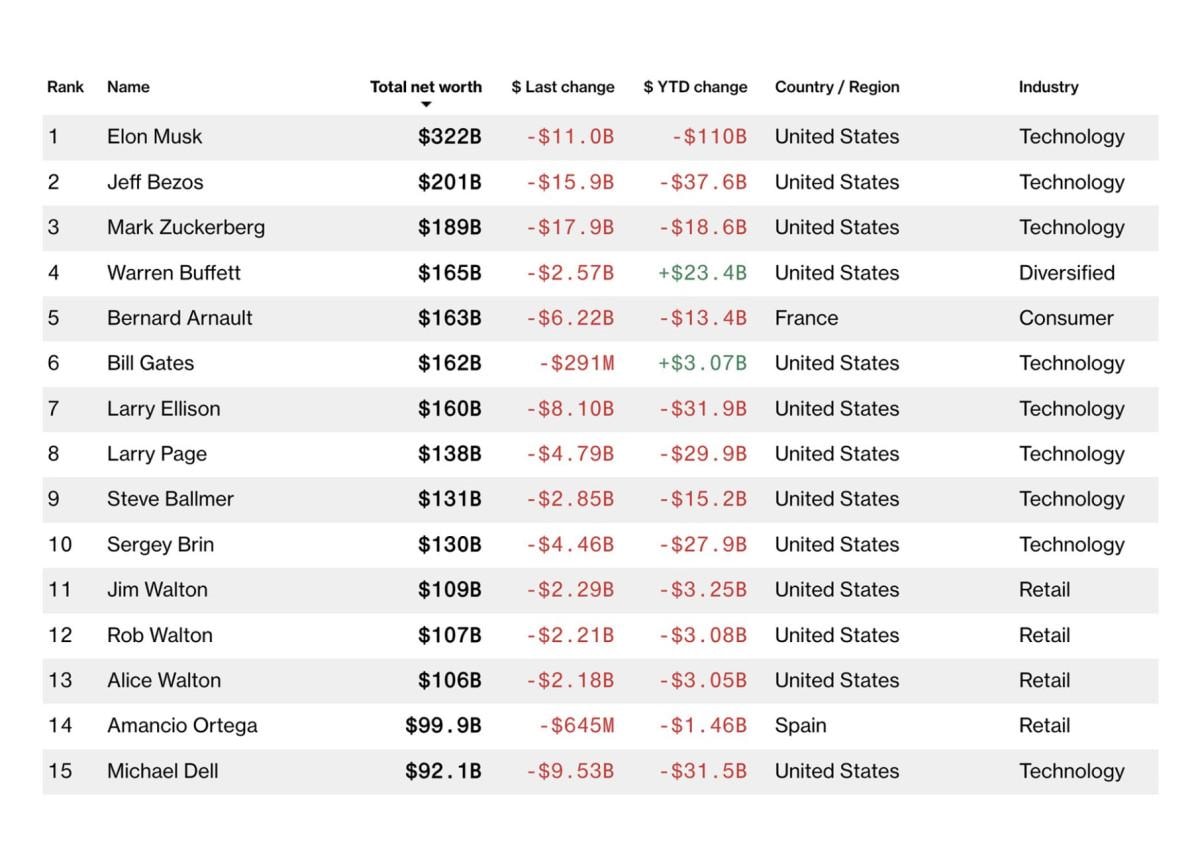Open Warren Buffett's entry
Screen dimensions: 1200x856
click(174, 273)
